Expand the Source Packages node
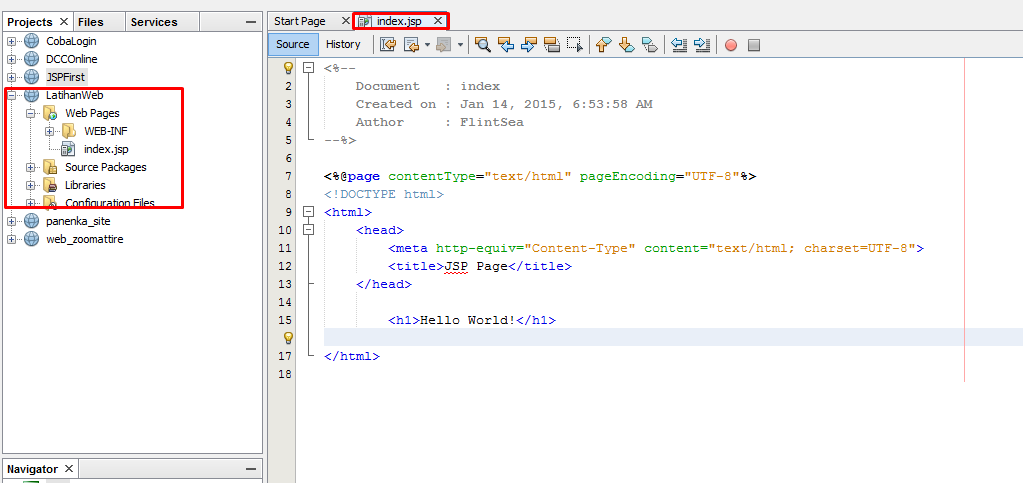Viewport: 1023px width, 483px height. pos(31,167)
